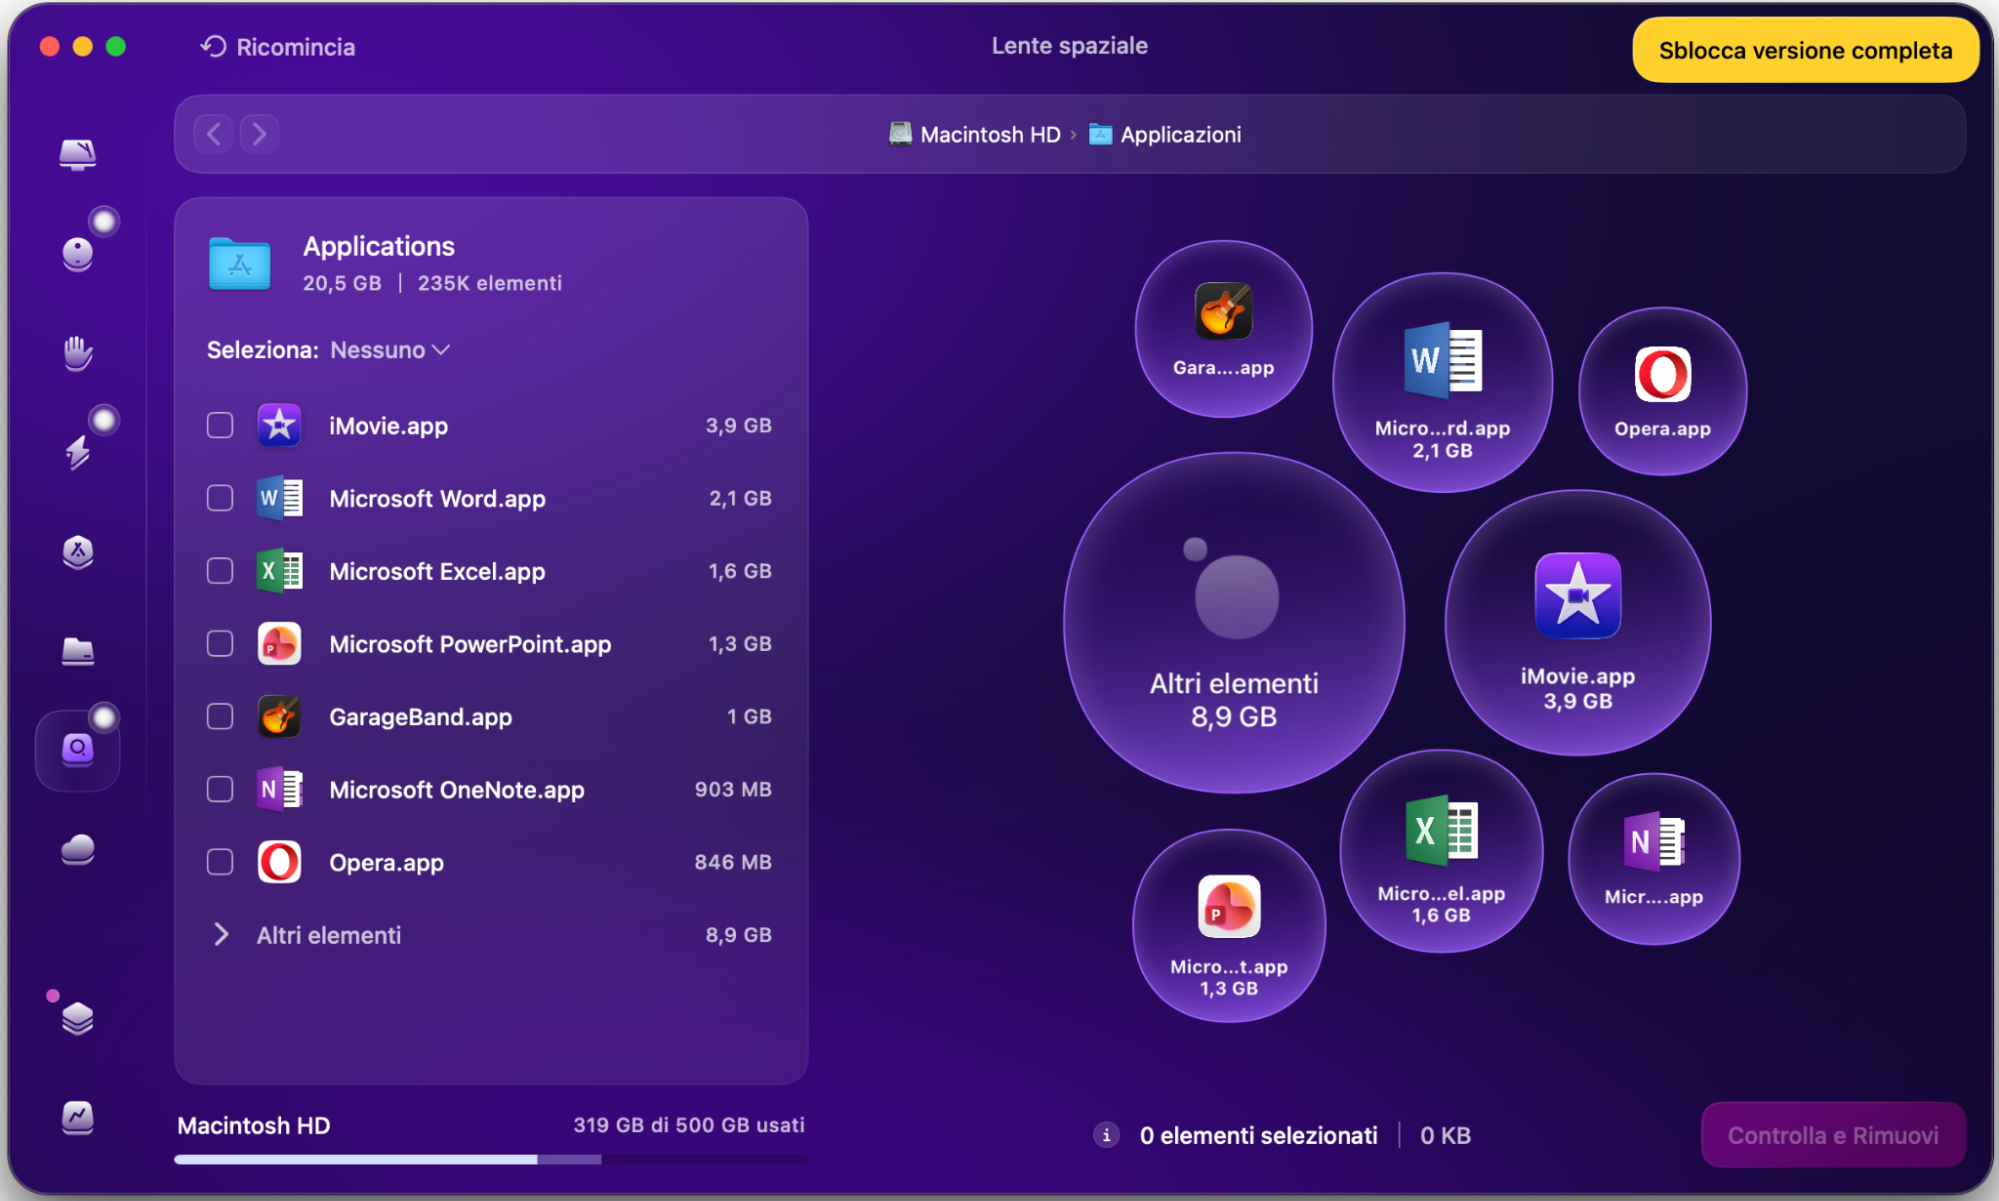Screen dimensions: 1999x1201
Task: Click the Microsoft PowerPoint.app row name
Action: [x=470, y=644]
